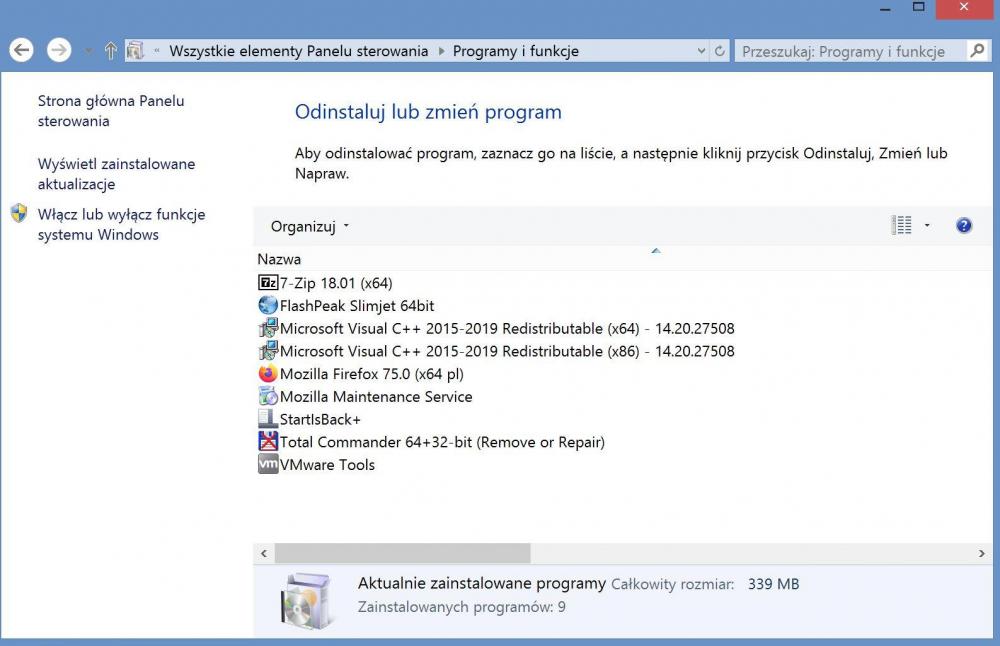
Task: Click the horizontal scrollbar right arrow
Action: tap(982, 553)
